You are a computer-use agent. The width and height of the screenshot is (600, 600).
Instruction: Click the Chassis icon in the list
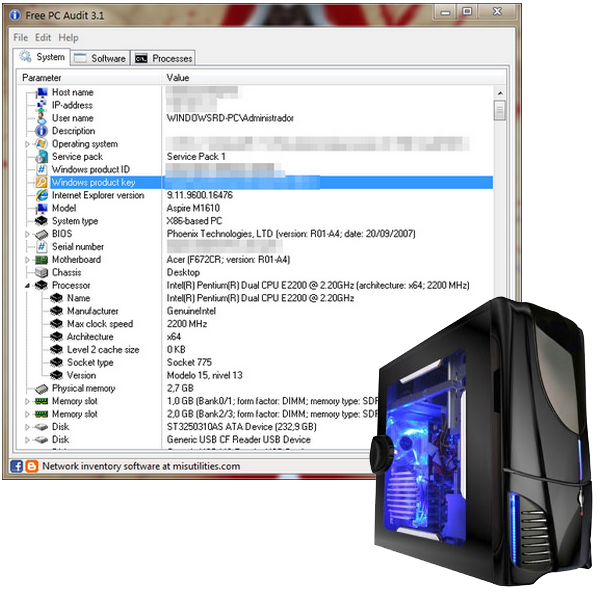click(x=41, y=272)
